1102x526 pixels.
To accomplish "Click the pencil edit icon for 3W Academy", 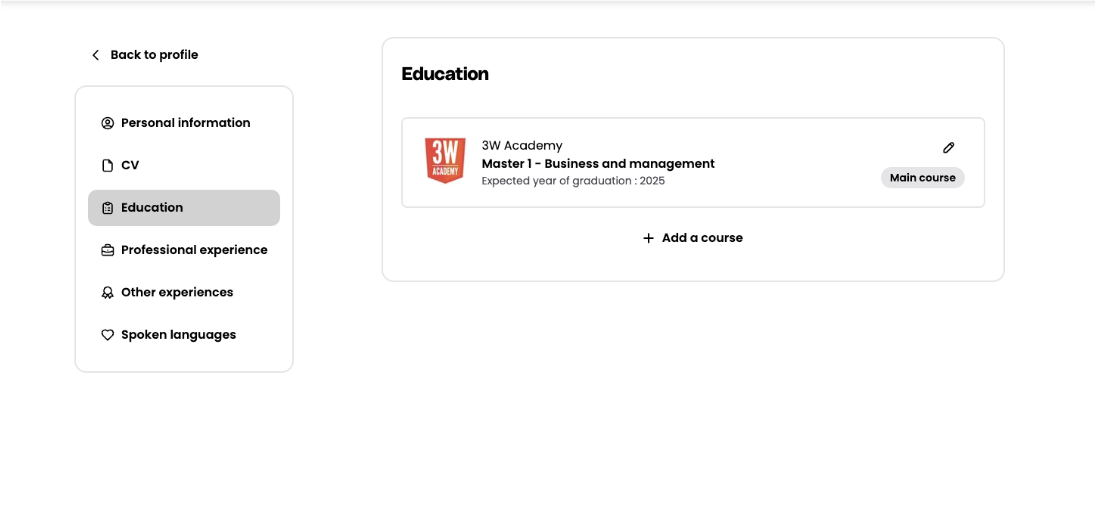I will pyautogui.click(x=949, y=148).
